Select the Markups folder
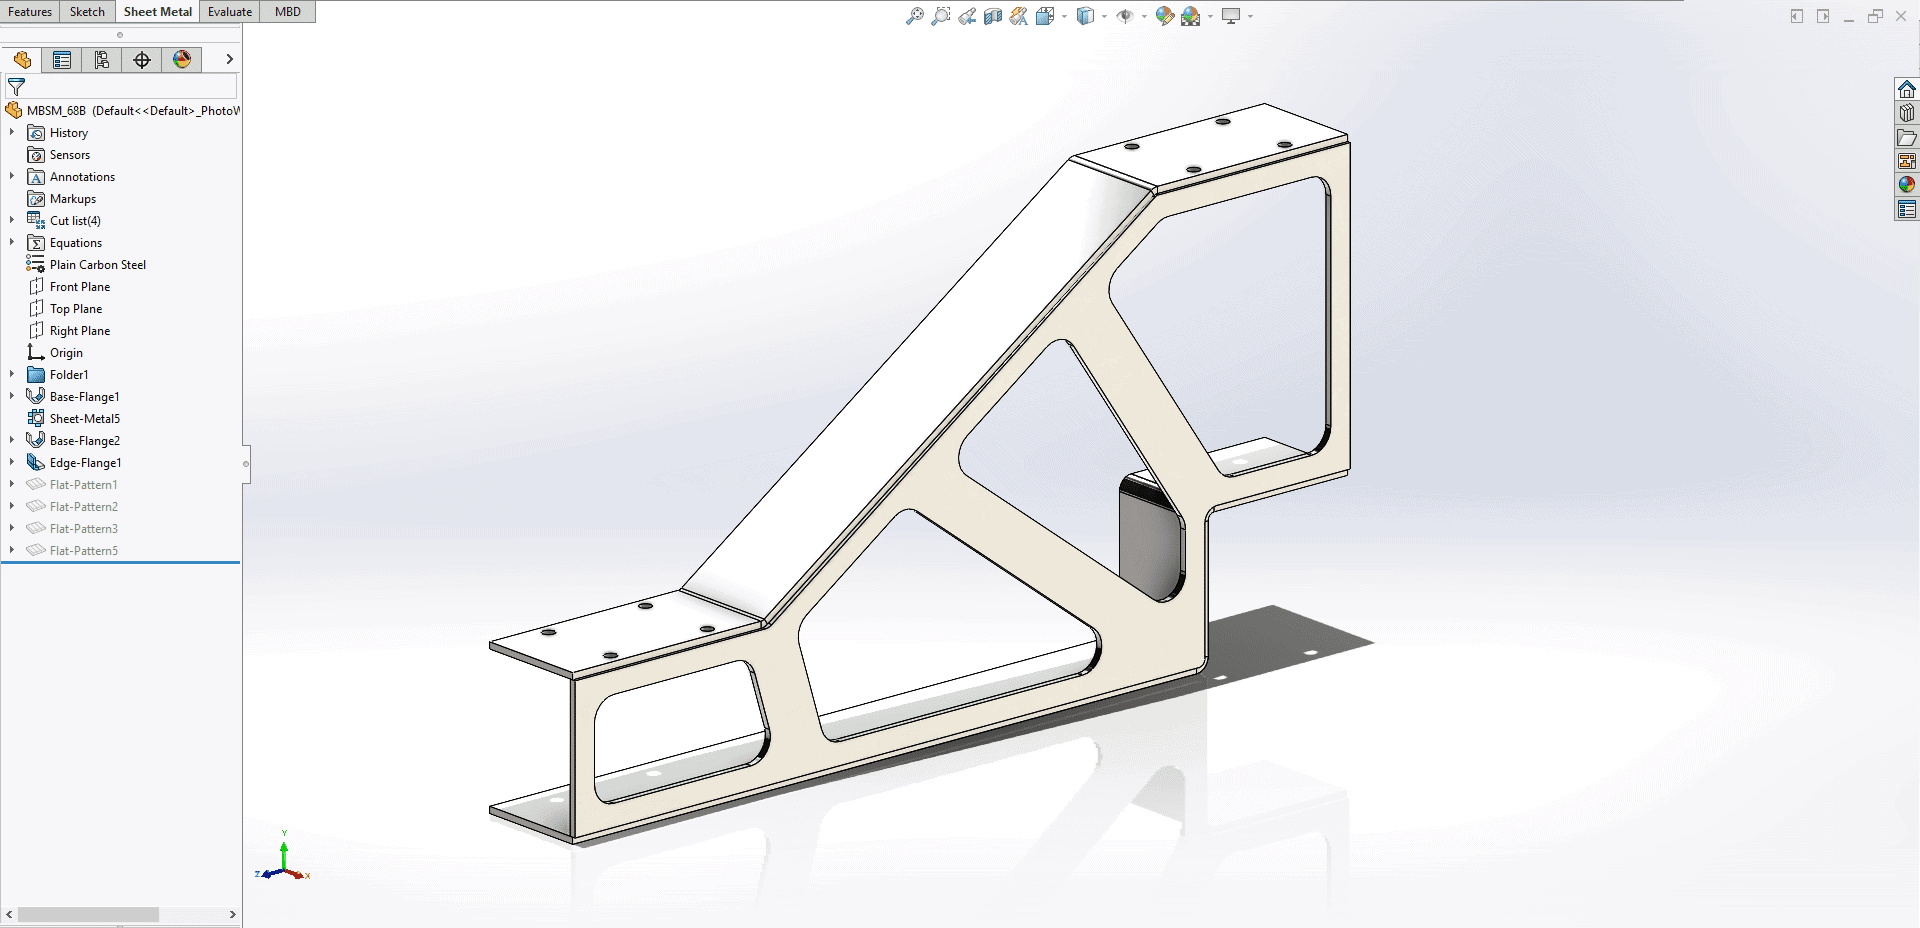This screenshot has height=928, width=1920. click(x=62, y=199)
